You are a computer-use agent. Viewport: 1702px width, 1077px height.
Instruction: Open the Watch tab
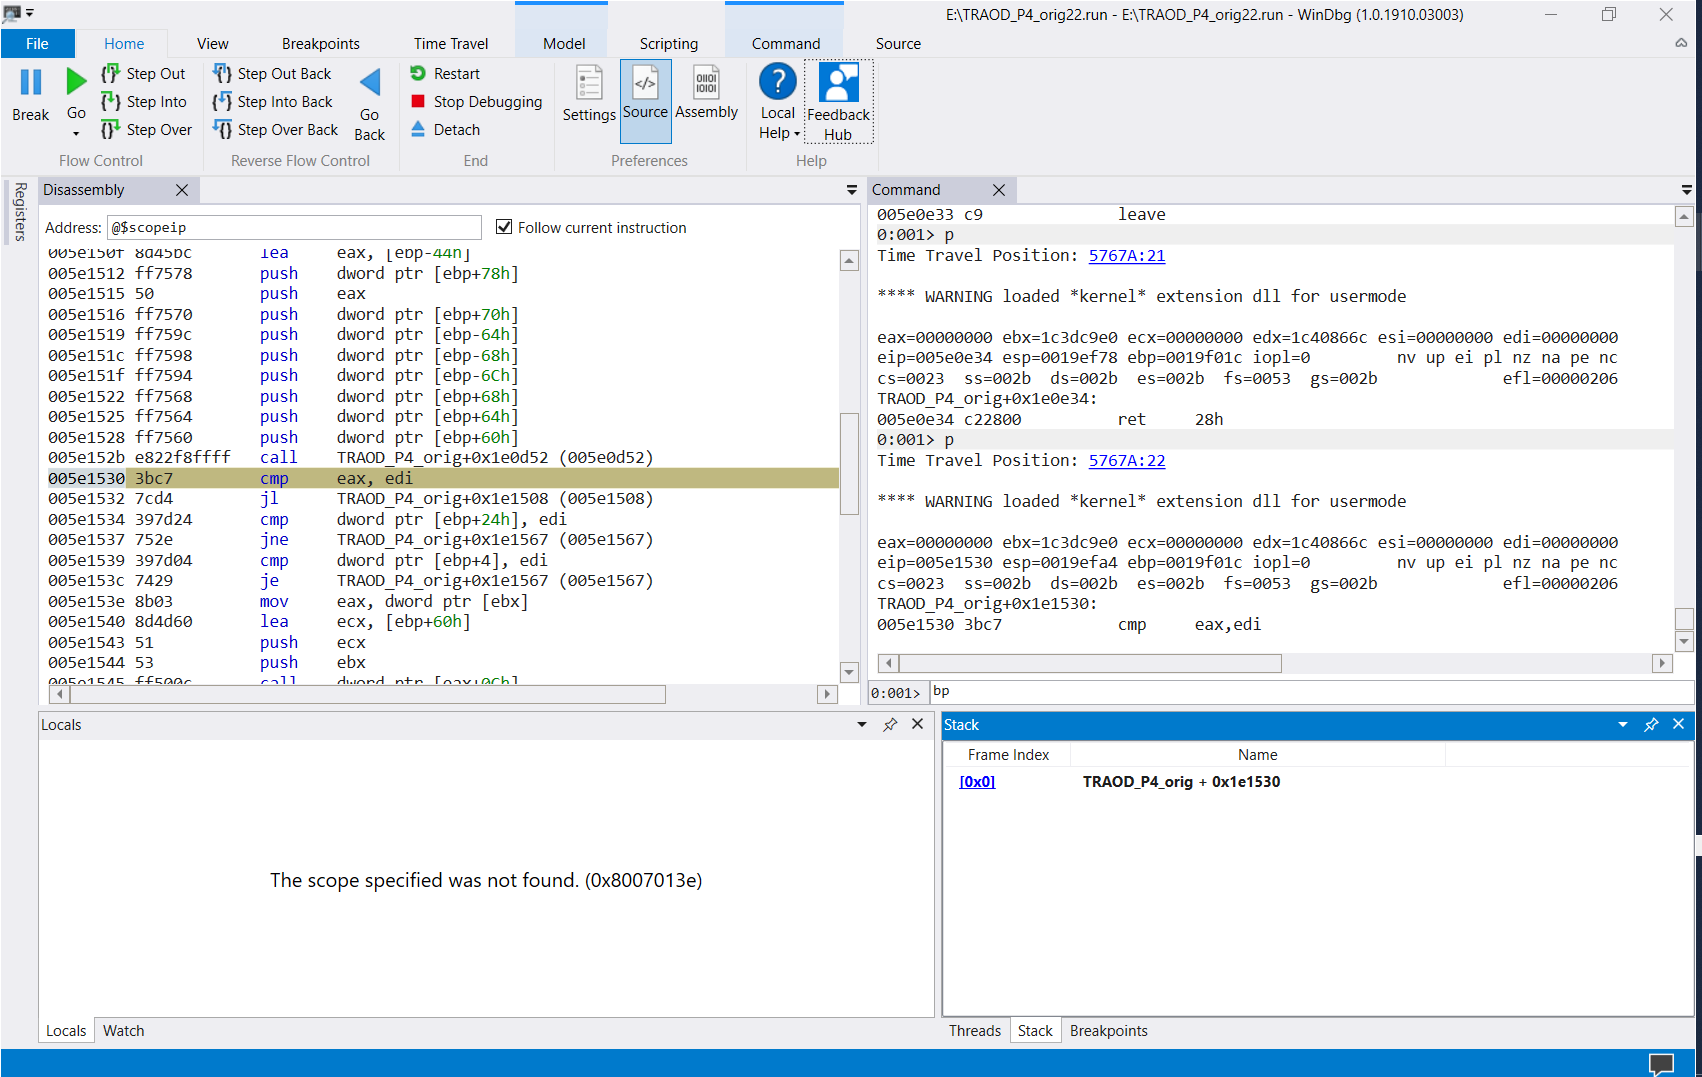point(123,1030)
